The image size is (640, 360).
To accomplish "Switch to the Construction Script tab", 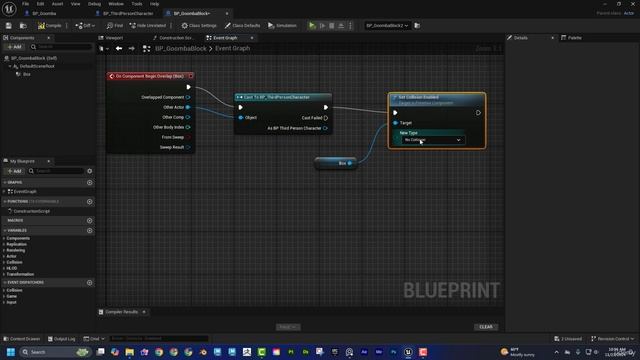I will click(x=176, y=38).
